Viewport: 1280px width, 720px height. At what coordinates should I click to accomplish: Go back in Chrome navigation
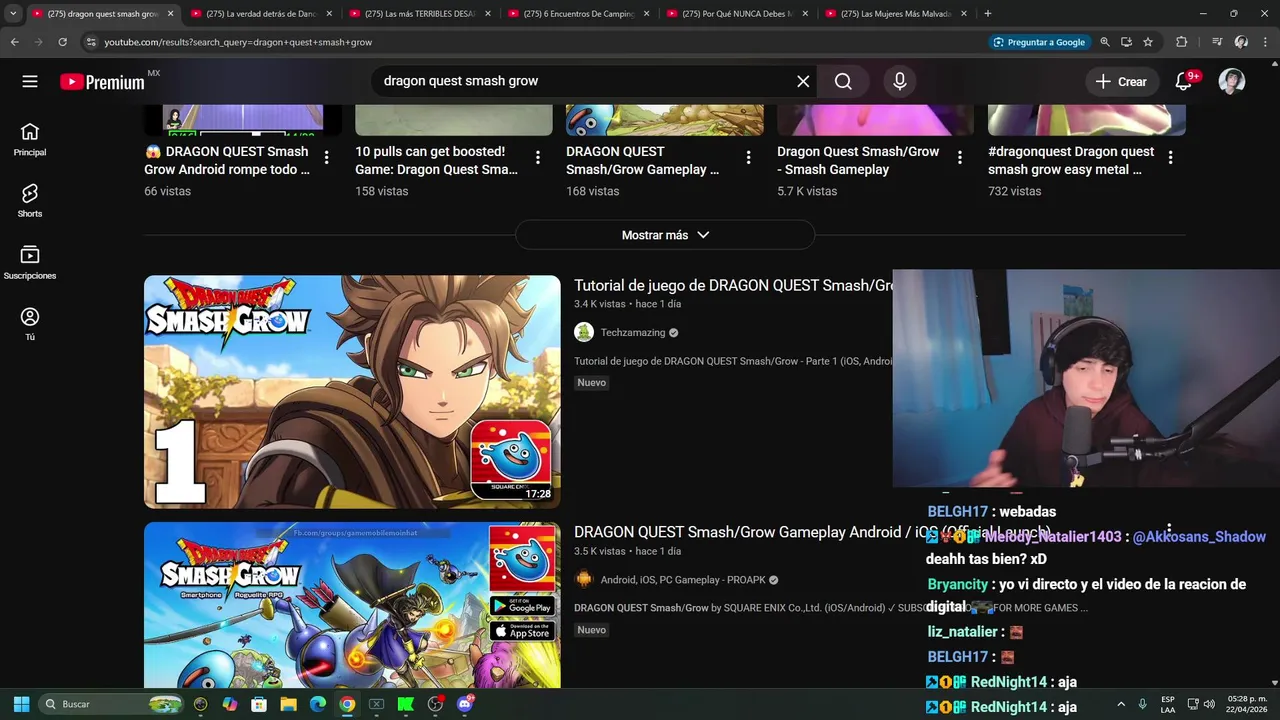14,42
